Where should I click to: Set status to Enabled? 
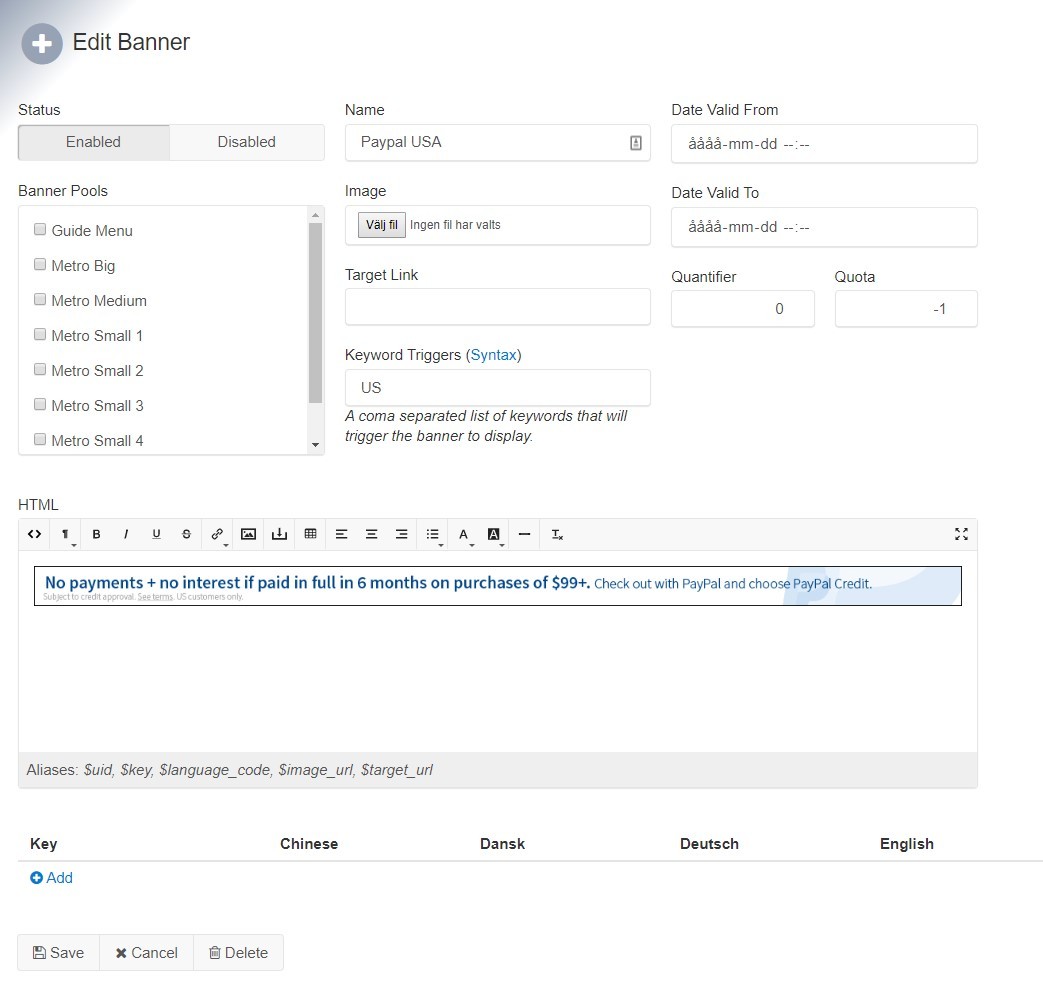pyautogui.click(x=93, y=142)
